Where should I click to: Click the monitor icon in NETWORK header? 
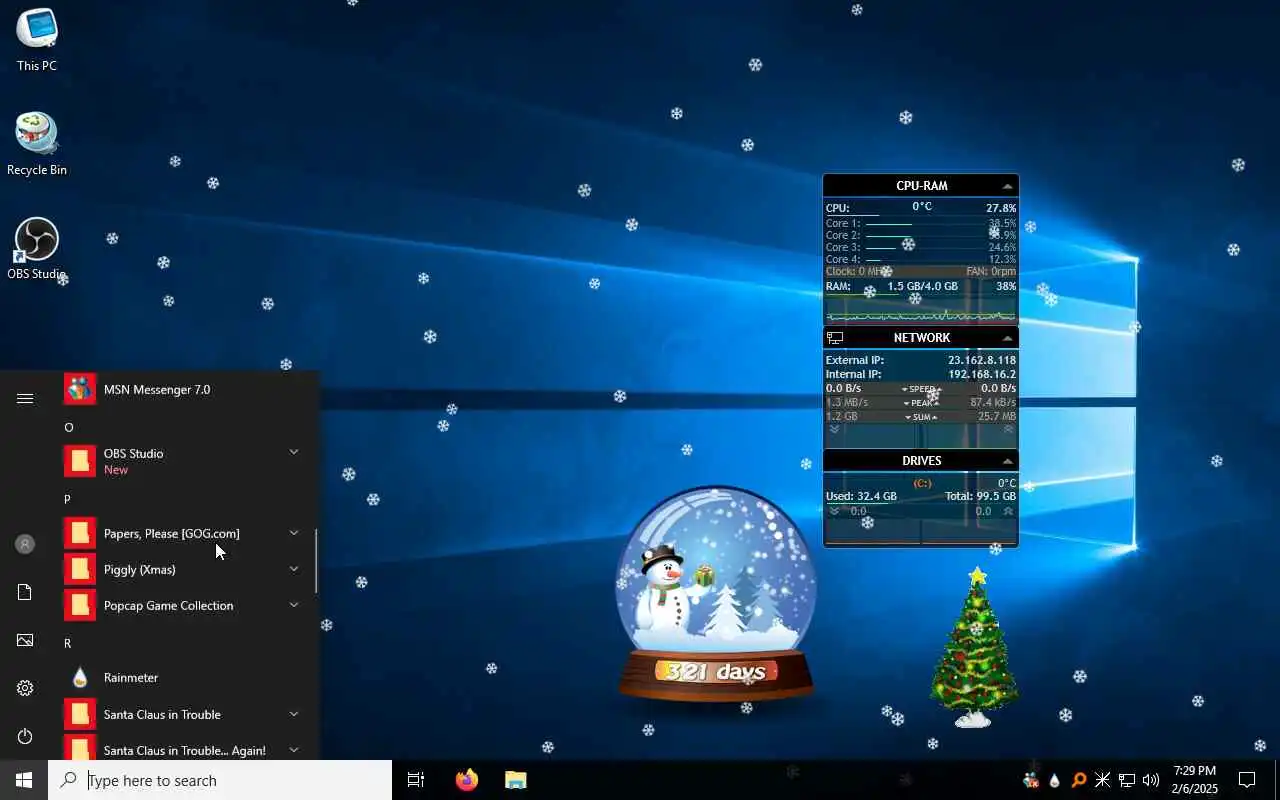click(x=835, y=338)
